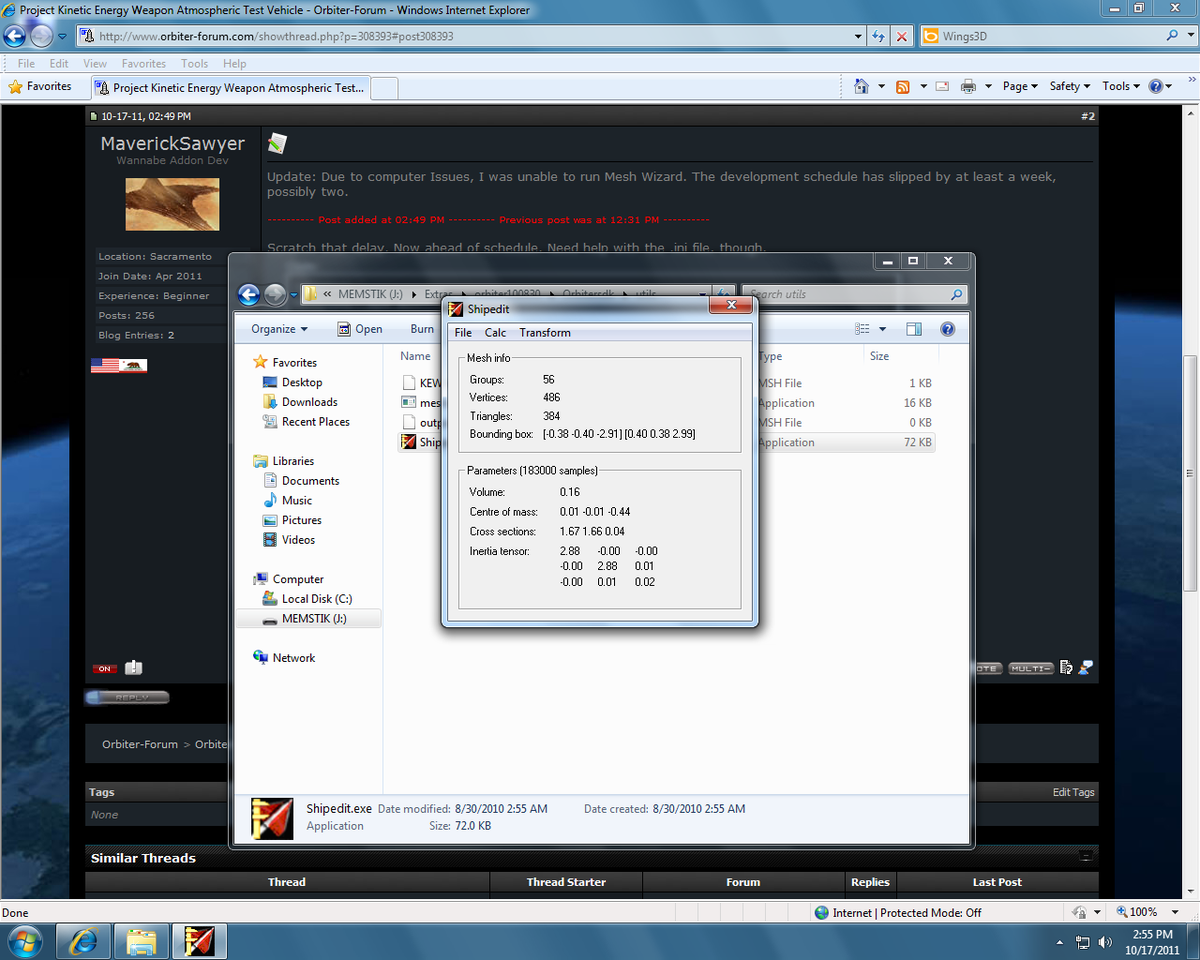Open the Print button dropdown arrow
Viewport: 1200px width, 960px height.
988,87
